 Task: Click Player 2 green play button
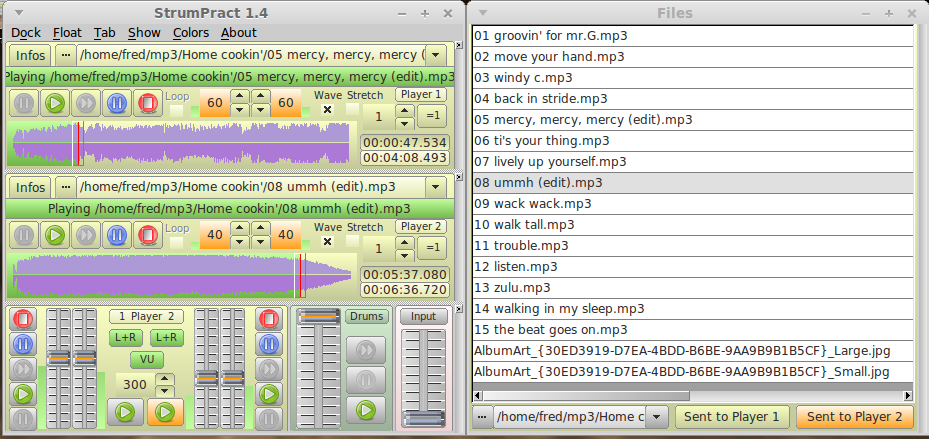click(55, 235)
